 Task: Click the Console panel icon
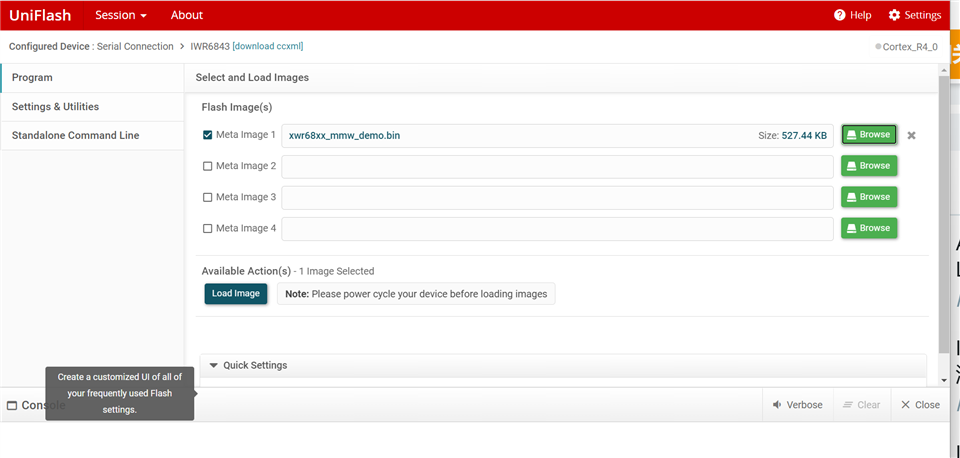point(12,405)
